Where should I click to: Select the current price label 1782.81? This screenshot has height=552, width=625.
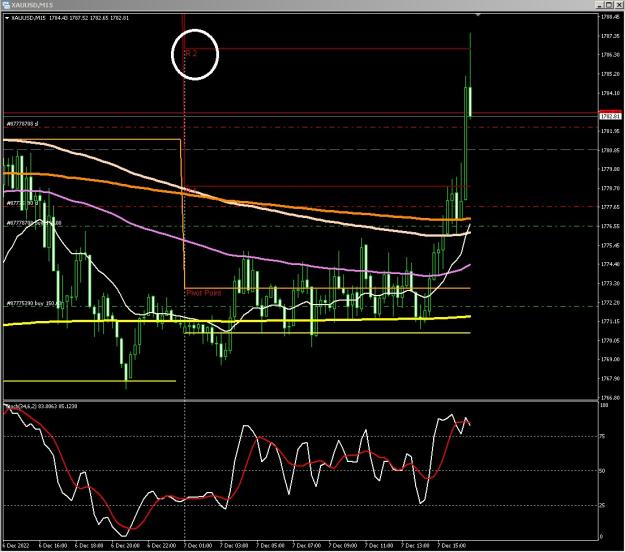click(x=610, y=116)
